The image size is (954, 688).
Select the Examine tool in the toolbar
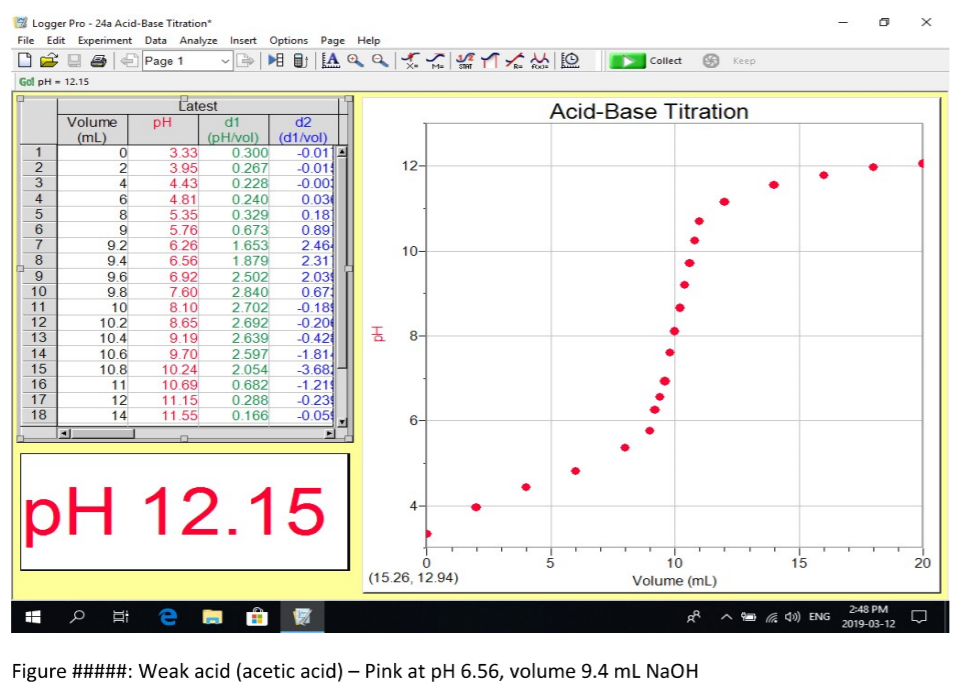click(x=412, y=60)
